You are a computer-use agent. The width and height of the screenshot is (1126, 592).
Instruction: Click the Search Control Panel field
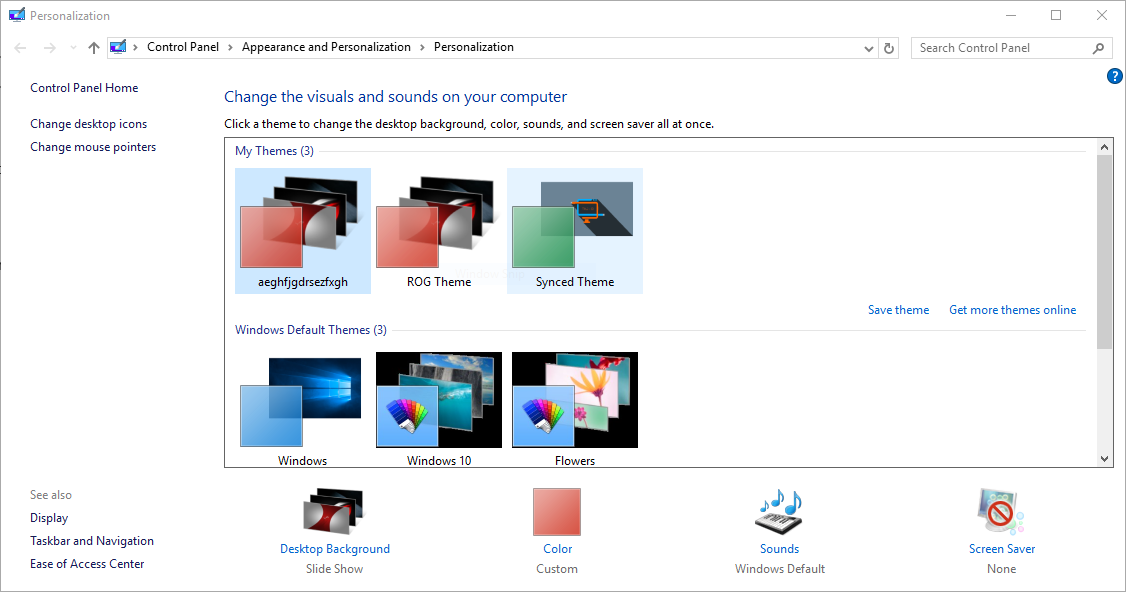tap(1011, 48)
